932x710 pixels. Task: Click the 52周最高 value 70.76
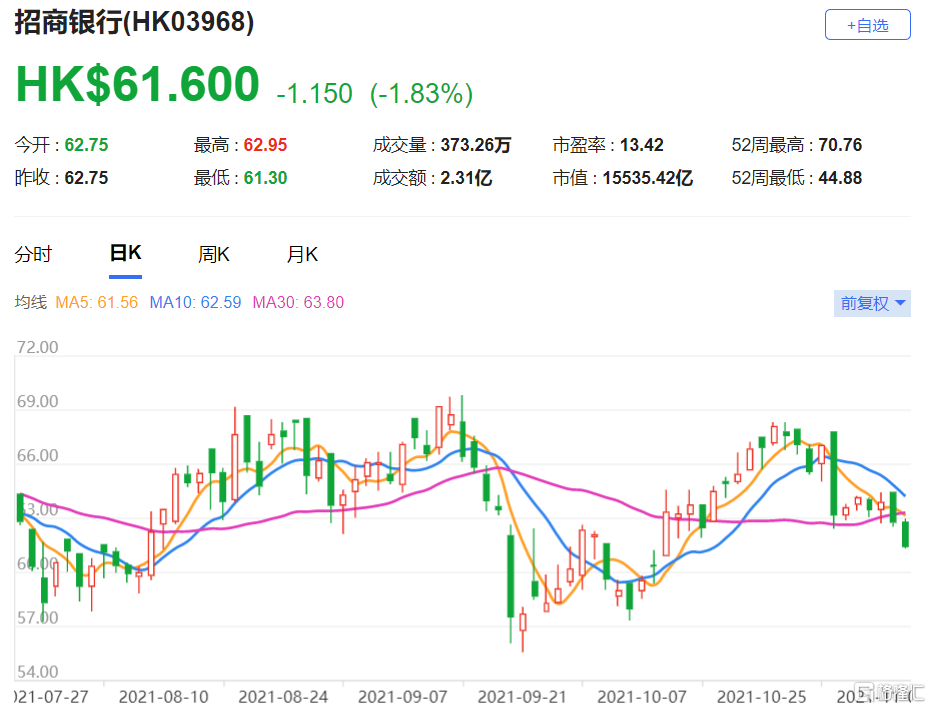(x=840, y=145)
